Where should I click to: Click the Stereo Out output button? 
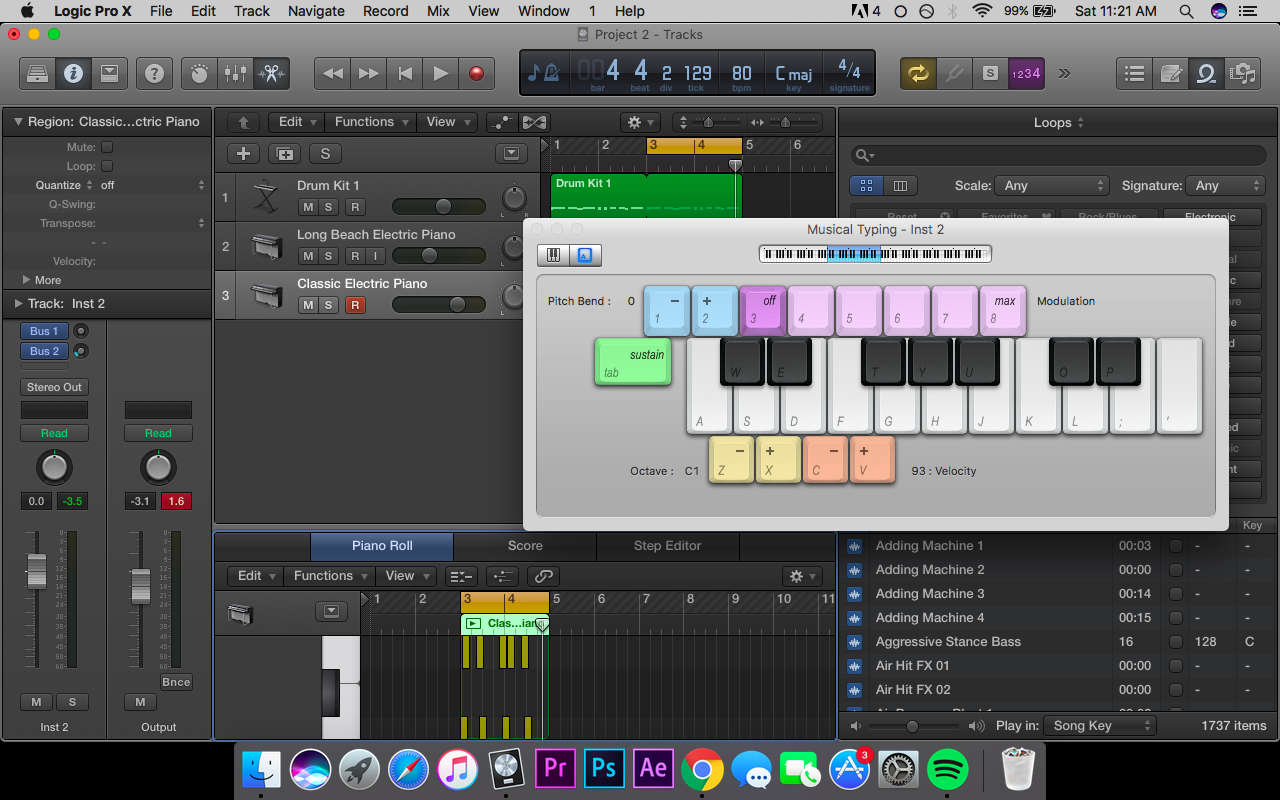click(x=54, y=387)
